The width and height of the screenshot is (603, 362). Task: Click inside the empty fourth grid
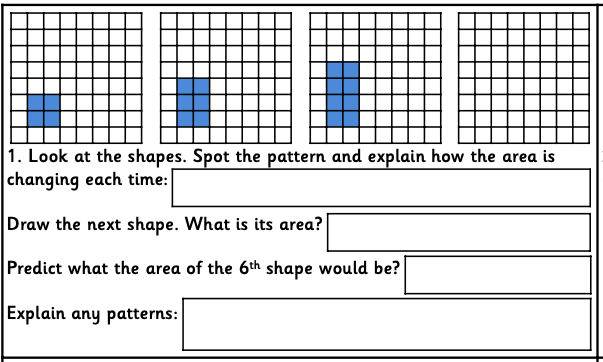coord(524,78)
